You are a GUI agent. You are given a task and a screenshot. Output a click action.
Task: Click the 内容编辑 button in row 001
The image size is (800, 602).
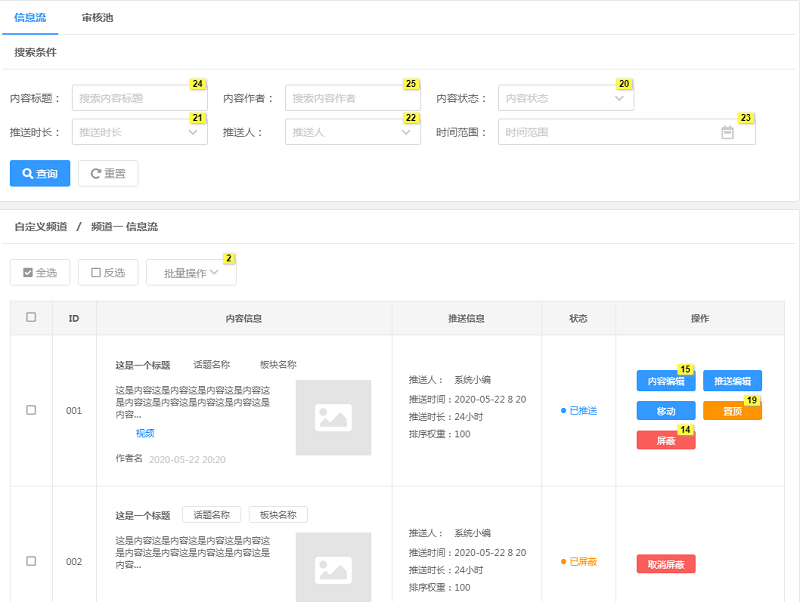666,381
